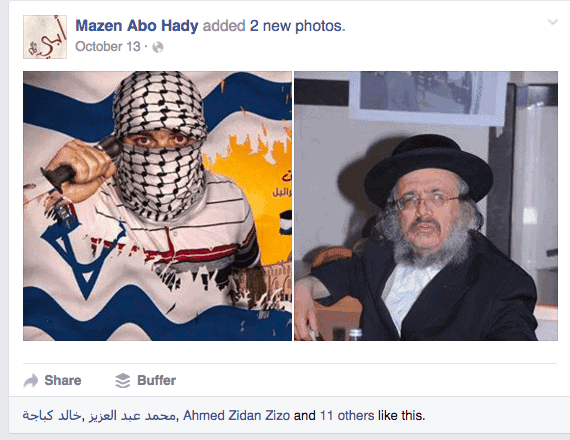Click the 'like this' text in the likes row
This screenshot has width=570, height=440.
click(x=401, y=415)
